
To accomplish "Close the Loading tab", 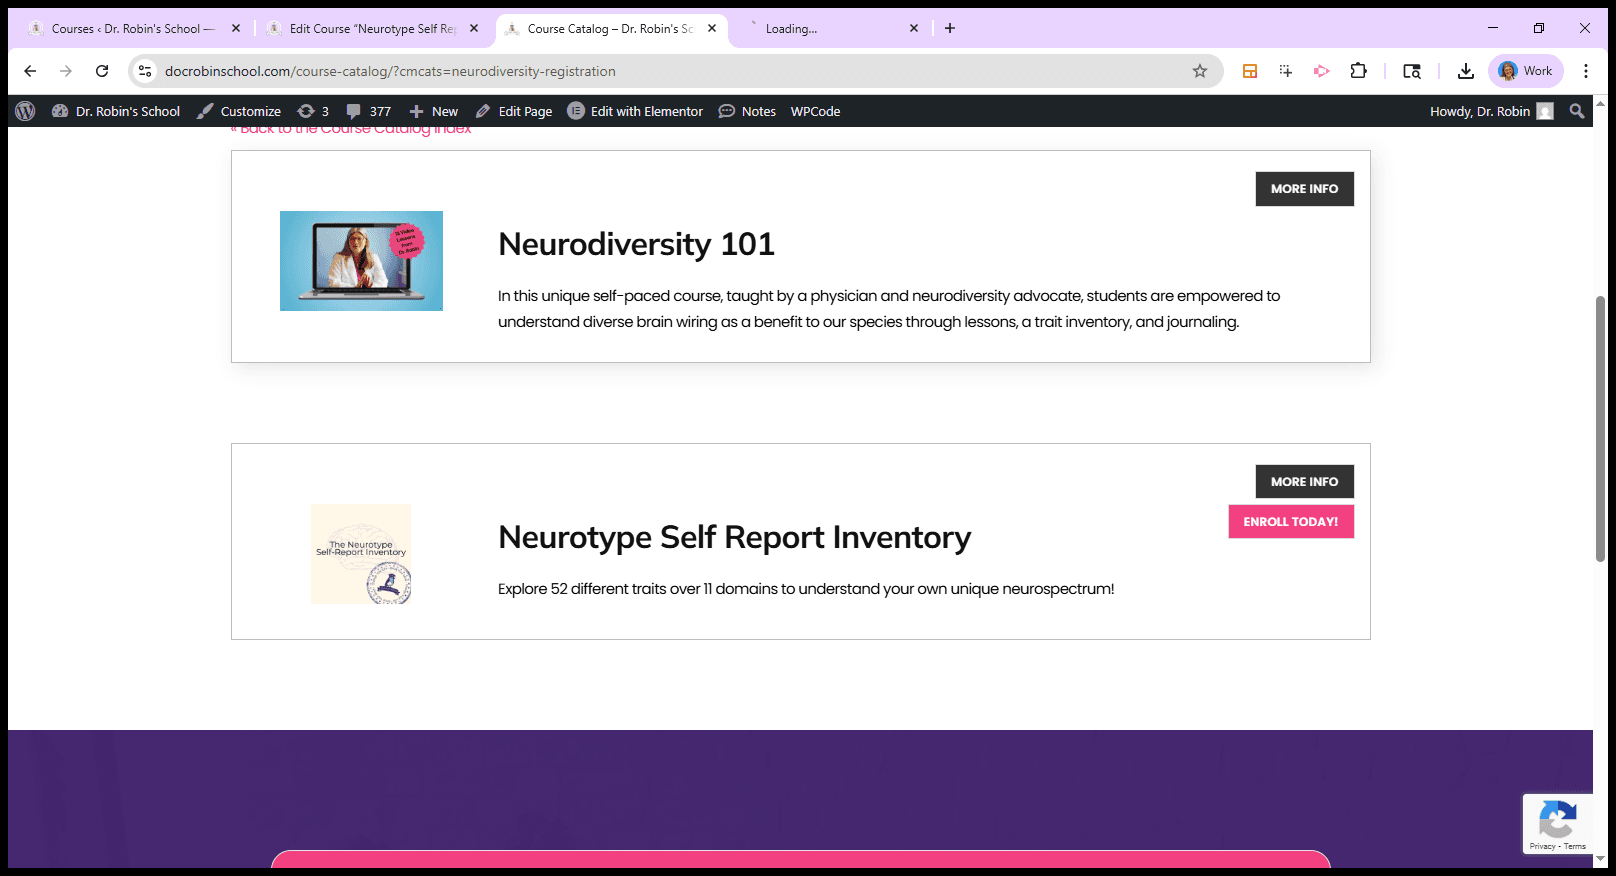I will (914, 28).
